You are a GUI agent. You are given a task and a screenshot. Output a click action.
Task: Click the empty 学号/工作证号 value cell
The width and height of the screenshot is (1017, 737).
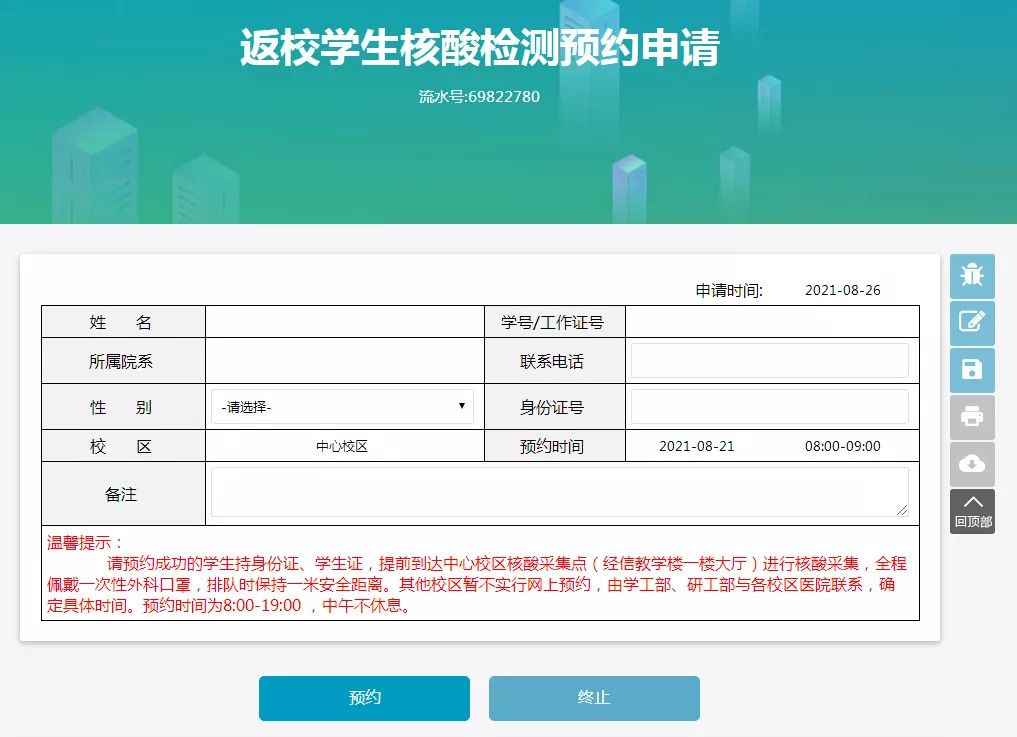pyautogui.click(x=771, y=322)
